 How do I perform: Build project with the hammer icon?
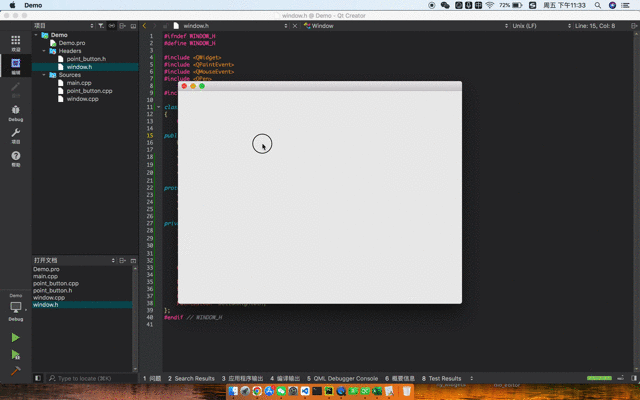(16, 371)
